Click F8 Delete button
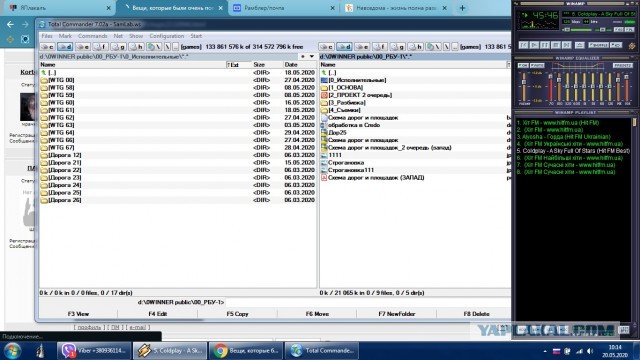The height and width of the screenshot is (360, 640). click(x=476, y=314)
